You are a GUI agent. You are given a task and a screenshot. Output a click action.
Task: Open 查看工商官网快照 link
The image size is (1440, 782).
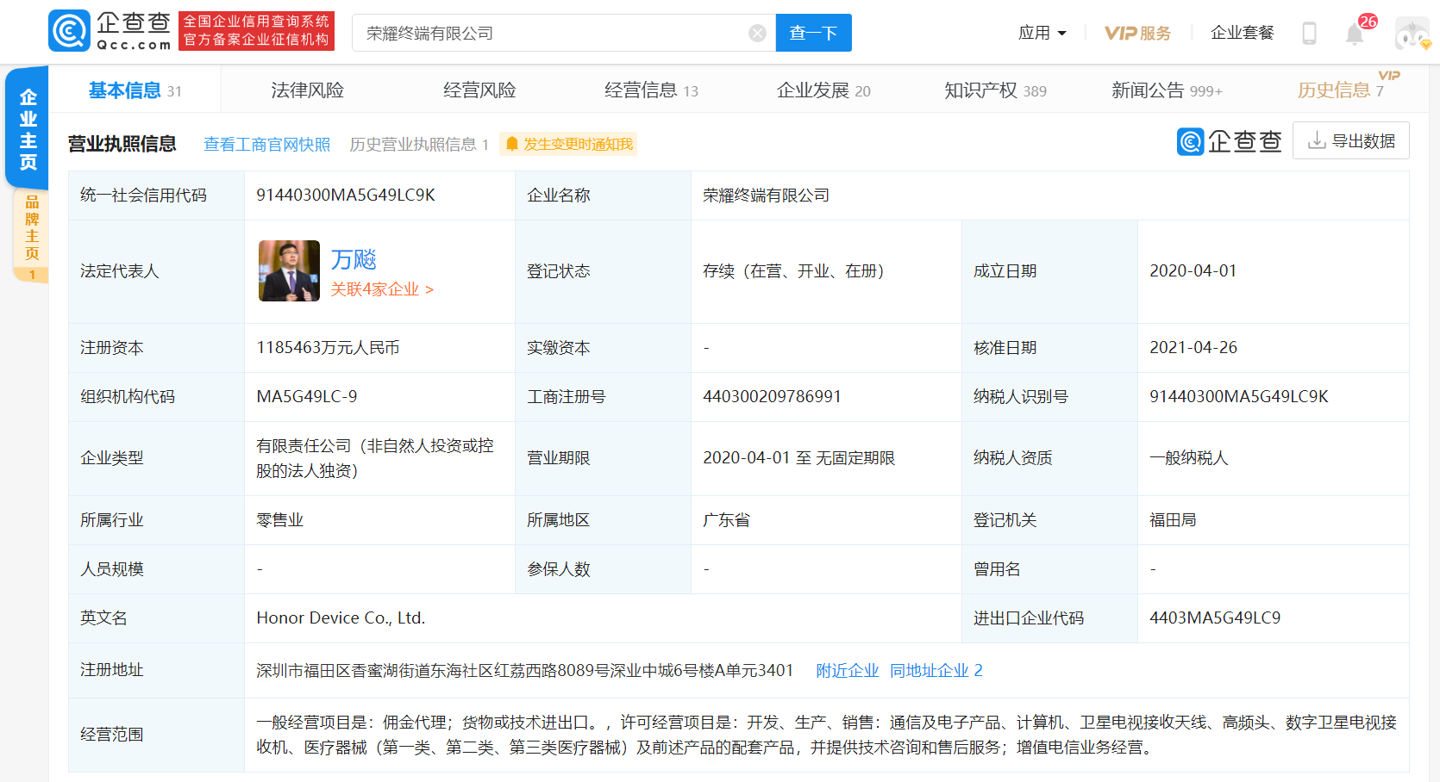pos(267,144)
